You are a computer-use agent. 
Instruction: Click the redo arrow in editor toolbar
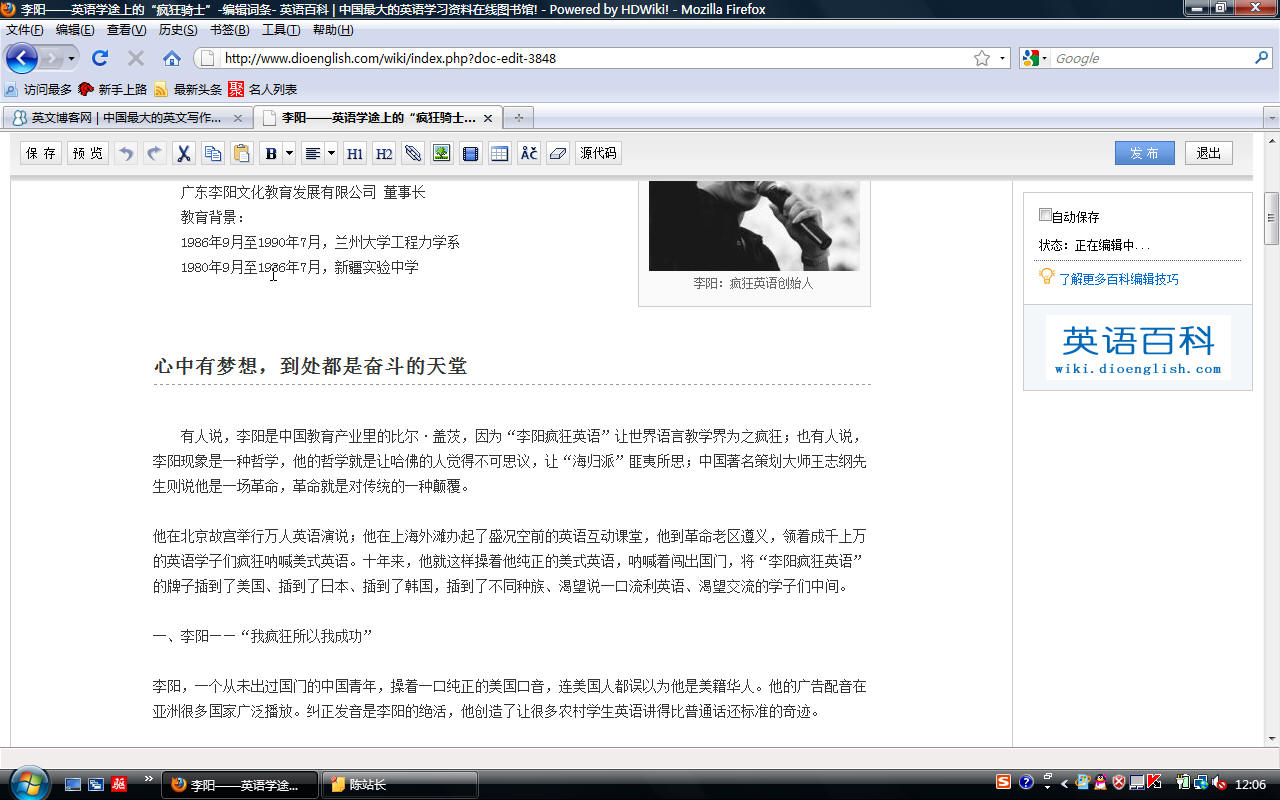pos(154,153)
